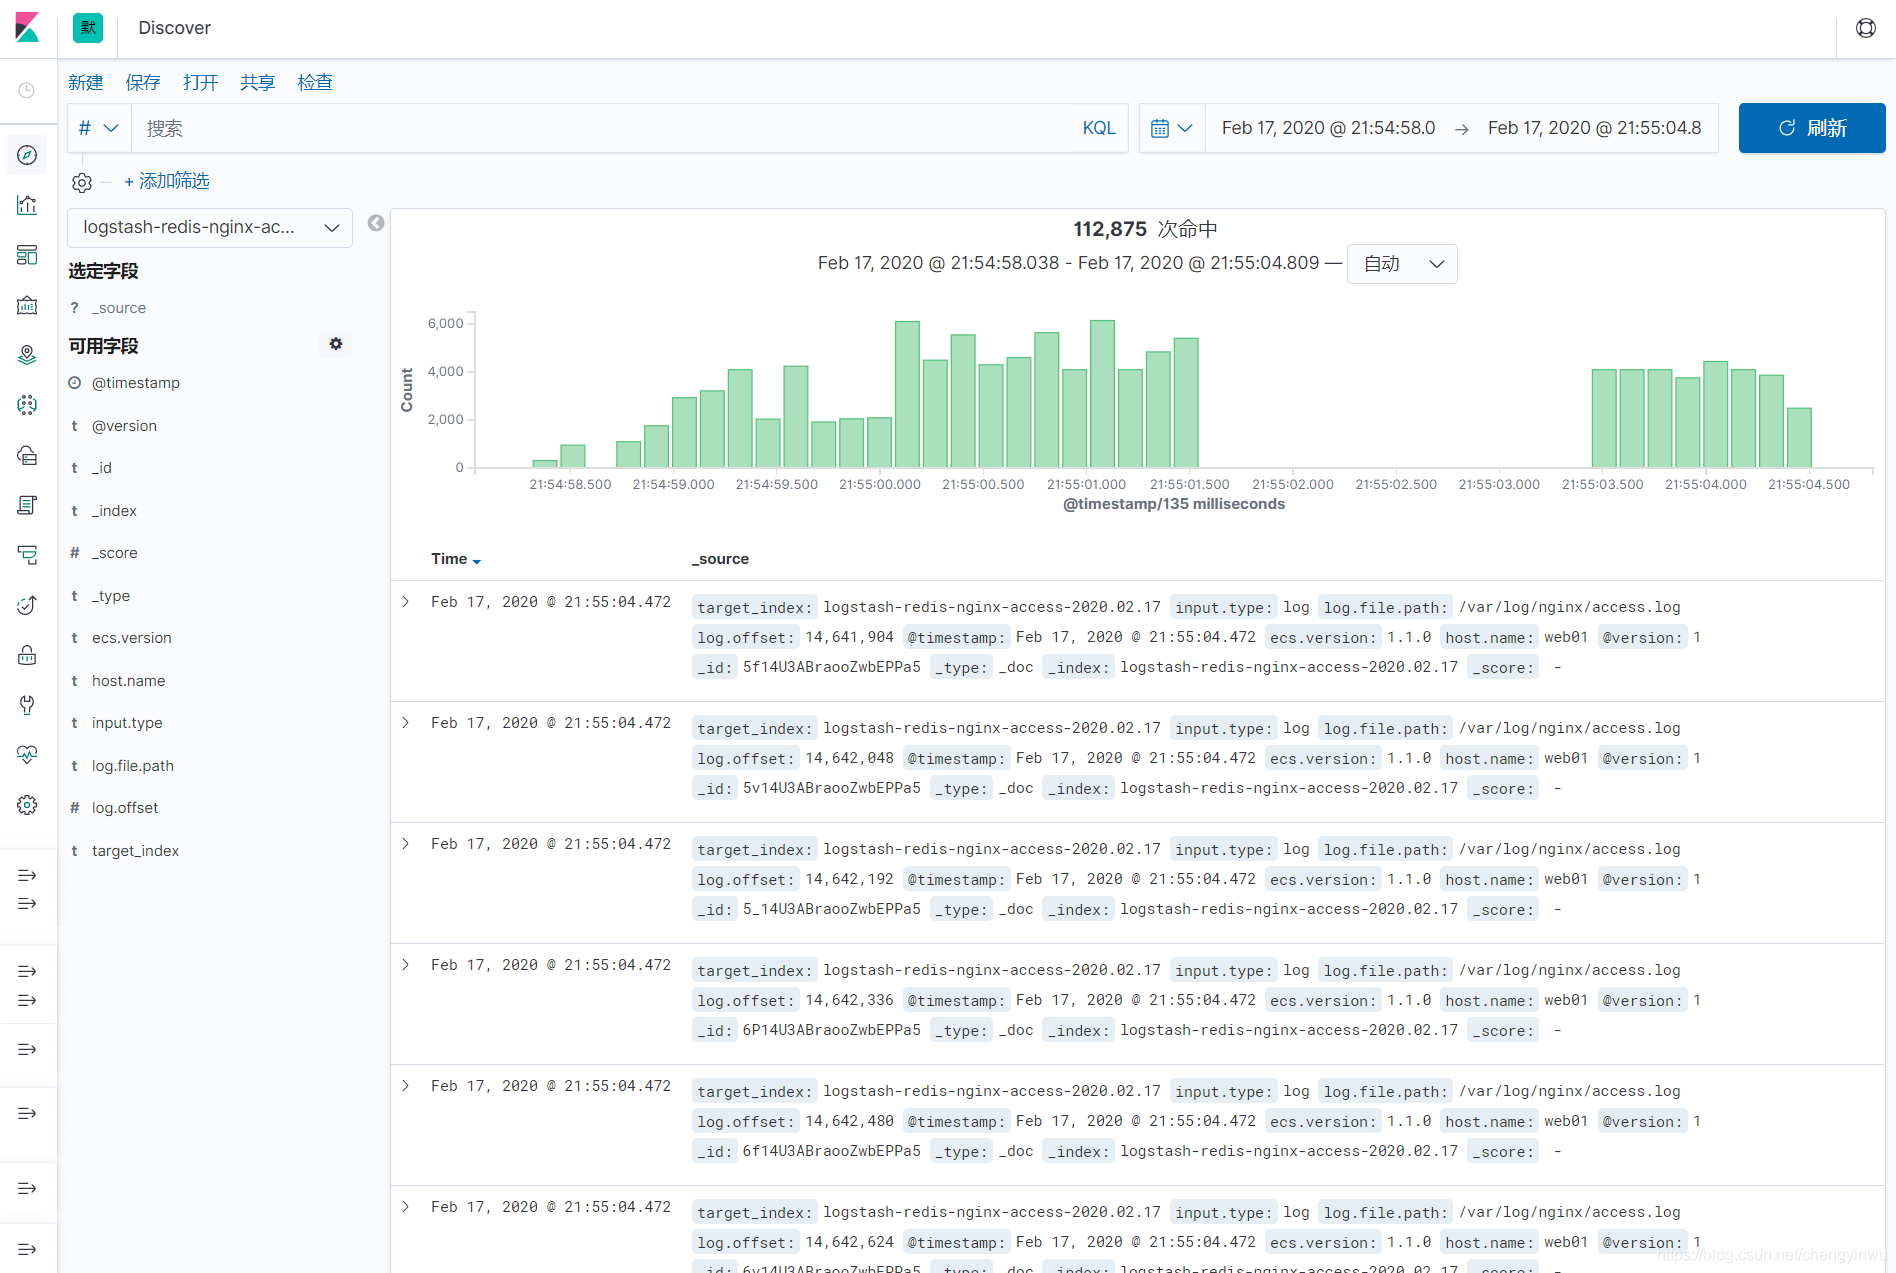Expand the log row with offset 14,642,192
The height and width of the screenshot is (1273, 1896).
point(406,844)
